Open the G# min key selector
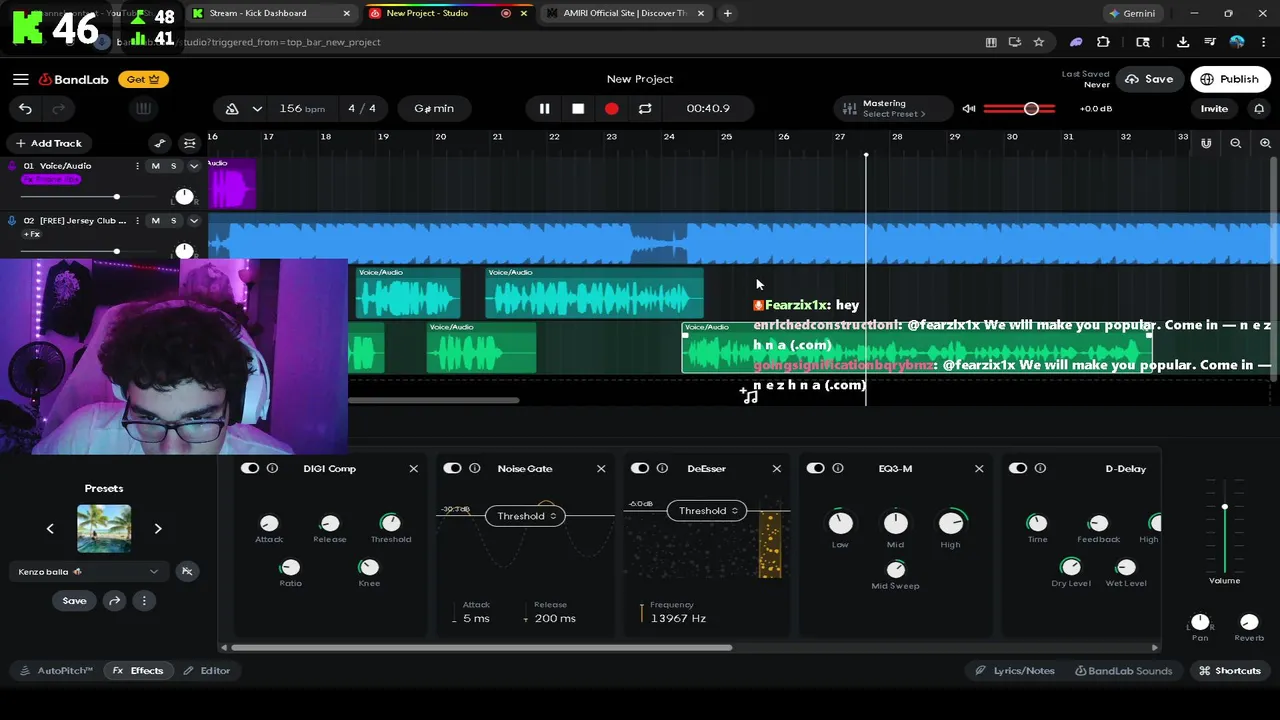This screenshot has width=1280, height=720. point(434,109)
